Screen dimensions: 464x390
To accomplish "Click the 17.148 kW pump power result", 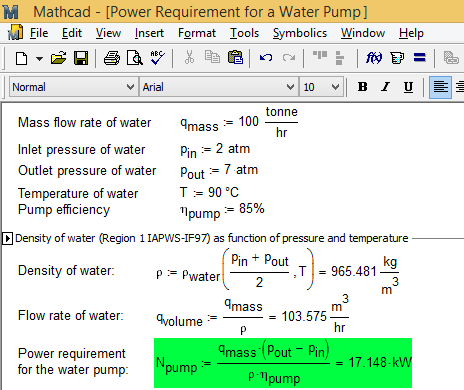I will point(380,362).
